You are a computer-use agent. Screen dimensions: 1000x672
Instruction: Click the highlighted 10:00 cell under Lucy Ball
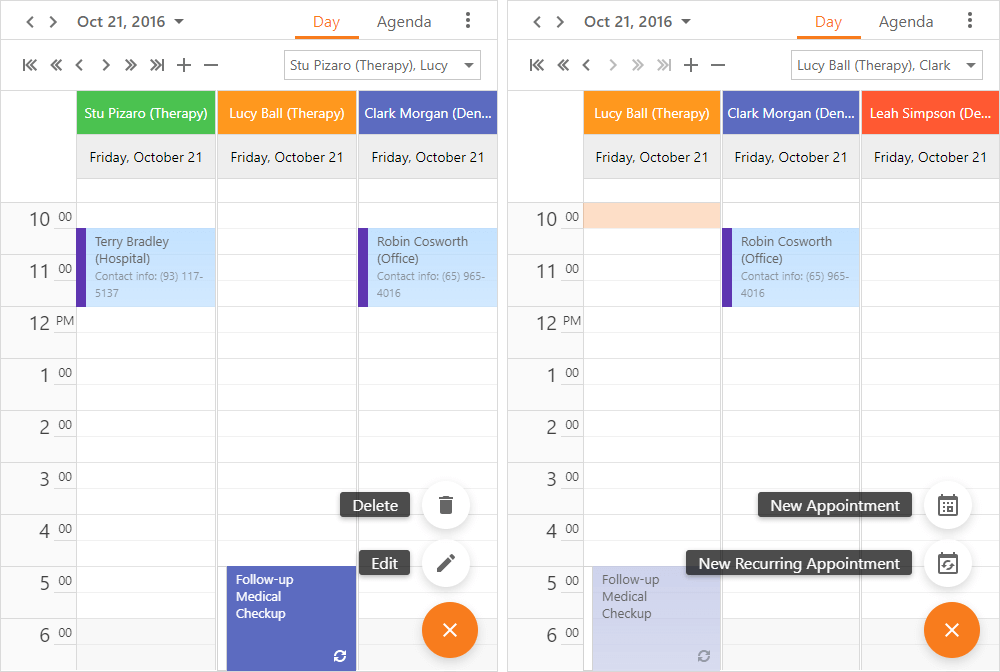coord(652,215)
